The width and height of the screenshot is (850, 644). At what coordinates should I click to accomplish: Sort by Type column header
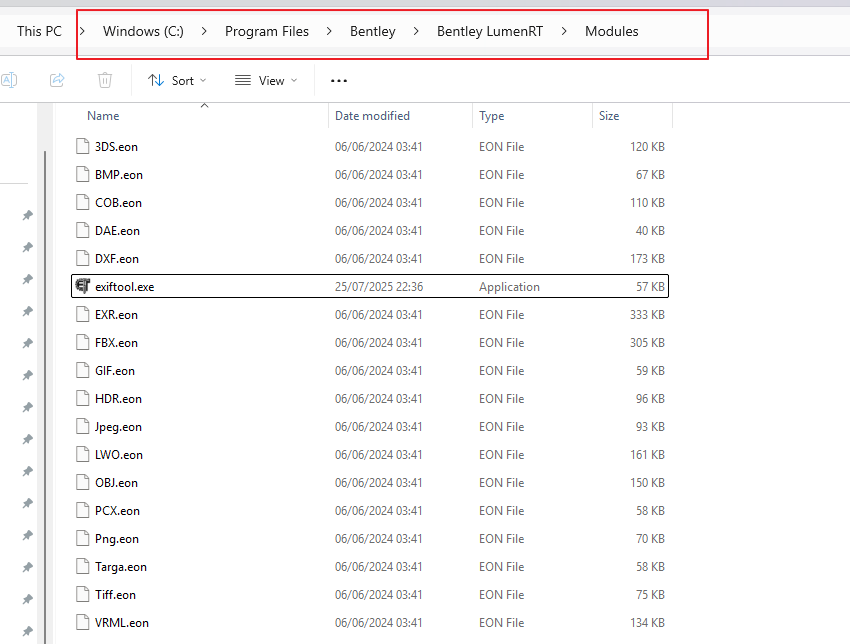point(492,116)
